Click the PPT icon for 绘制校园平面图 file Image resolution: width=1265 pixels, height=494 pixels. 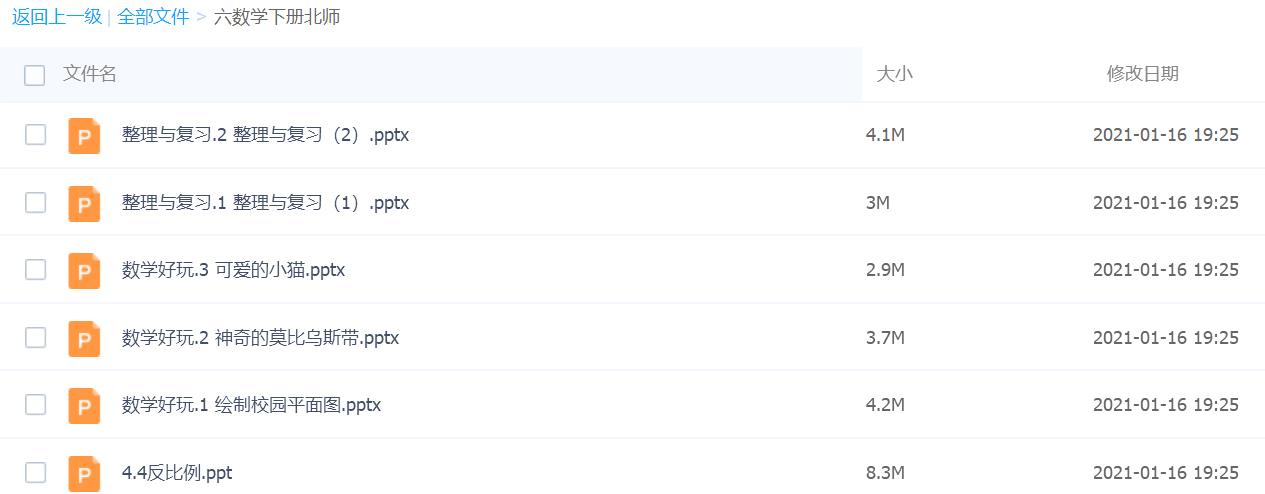[x=84, y=405]
